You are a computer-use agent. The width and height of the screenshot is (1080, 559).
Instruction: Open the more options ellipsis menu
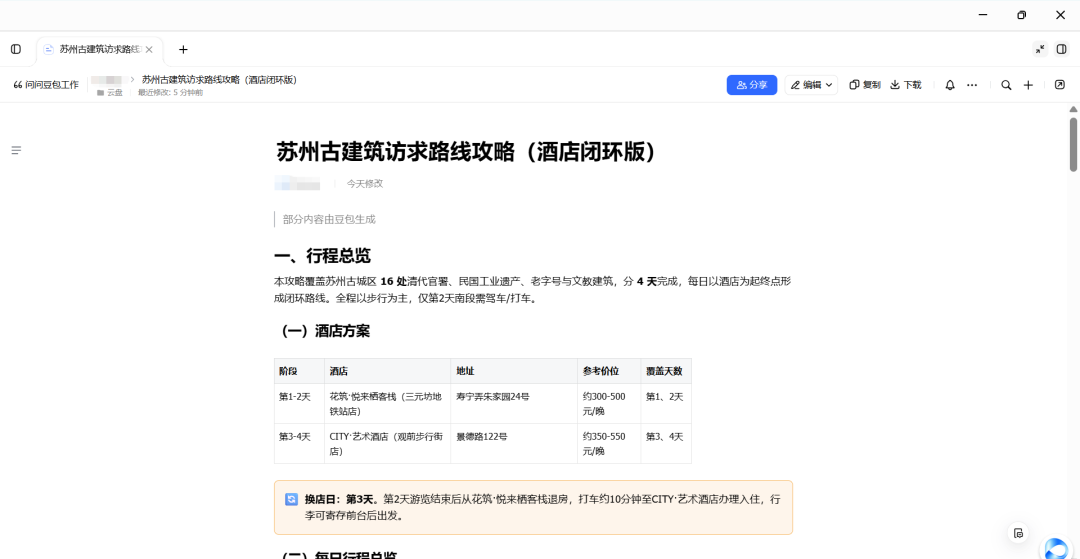[x=972, y=85]
